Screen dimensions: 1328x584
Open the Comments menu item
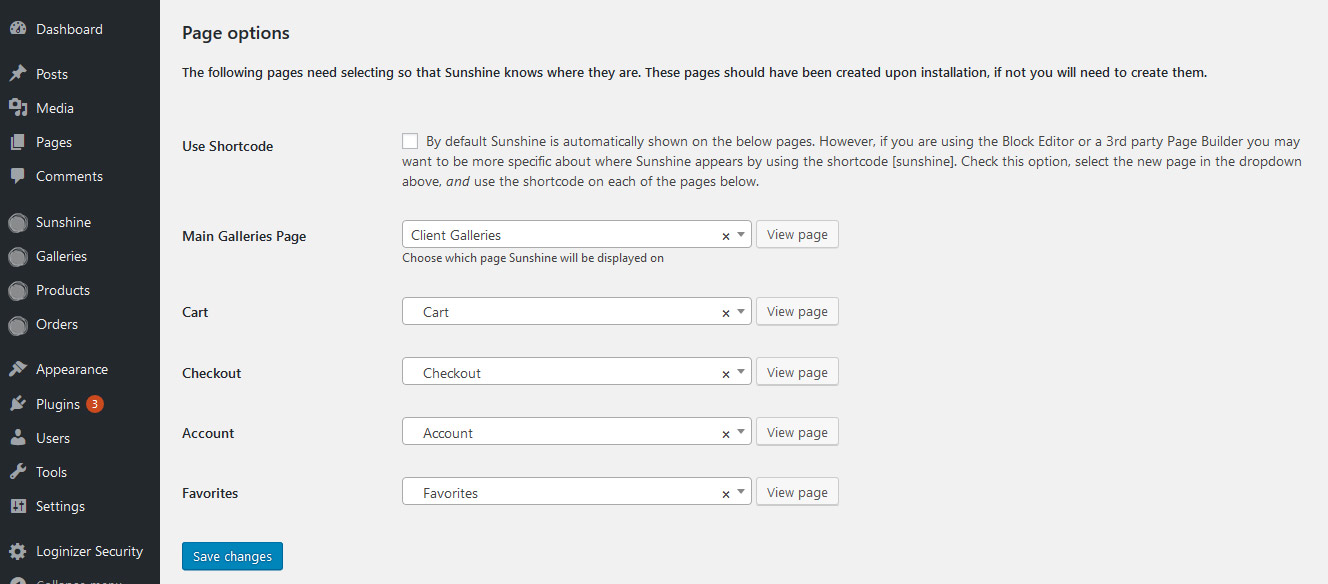click(x=69, y=176)
